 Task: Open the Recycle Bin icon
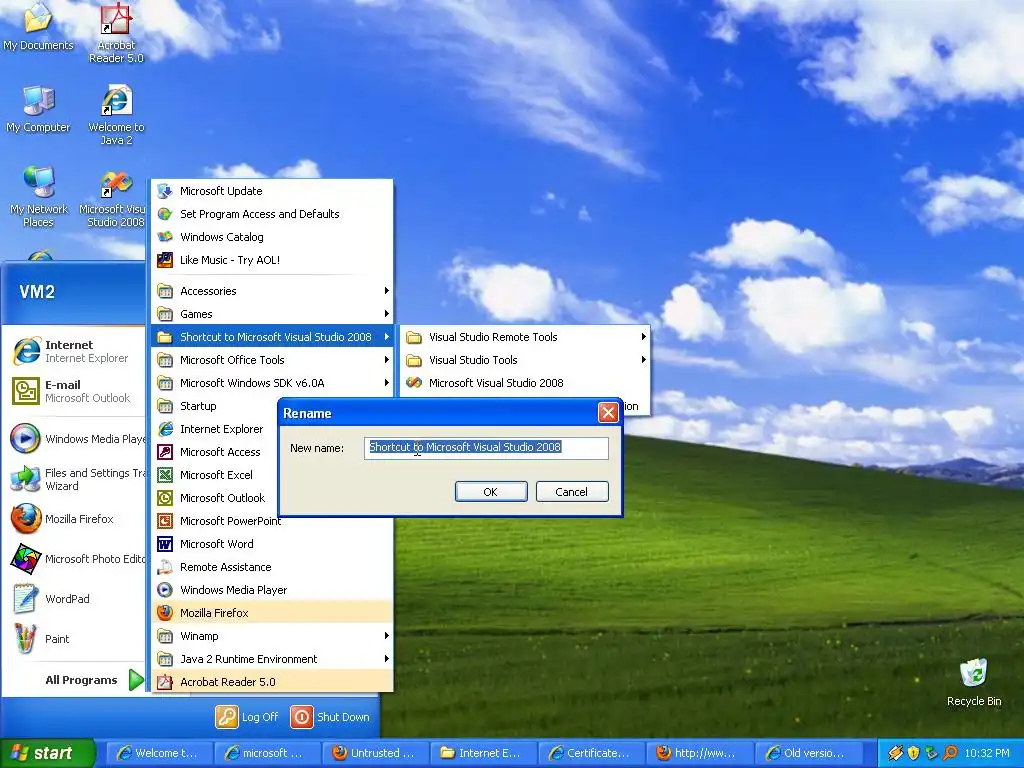974,682
